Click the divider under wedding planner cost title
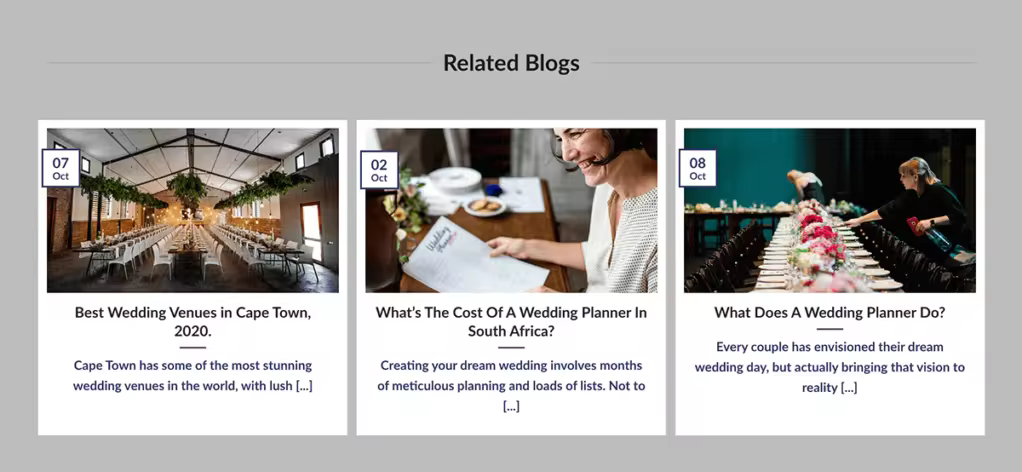The height and width of the screenshot is (472, 1022). pyautogui.click(x=511, y=347)
